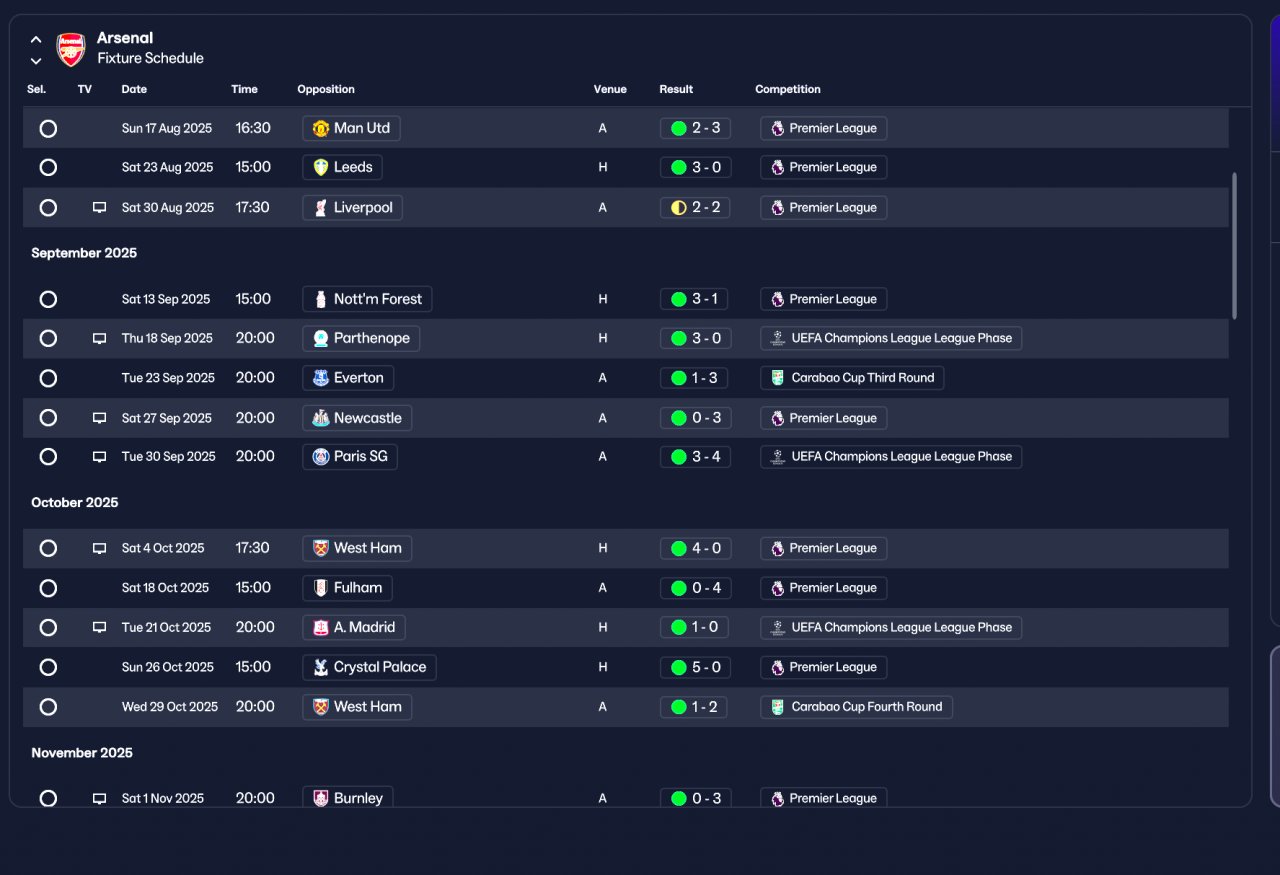The width and height of the screenshot is (1280, 875).
Task: Select the Paris SG fixture radio button
Action: pos(48,457)
